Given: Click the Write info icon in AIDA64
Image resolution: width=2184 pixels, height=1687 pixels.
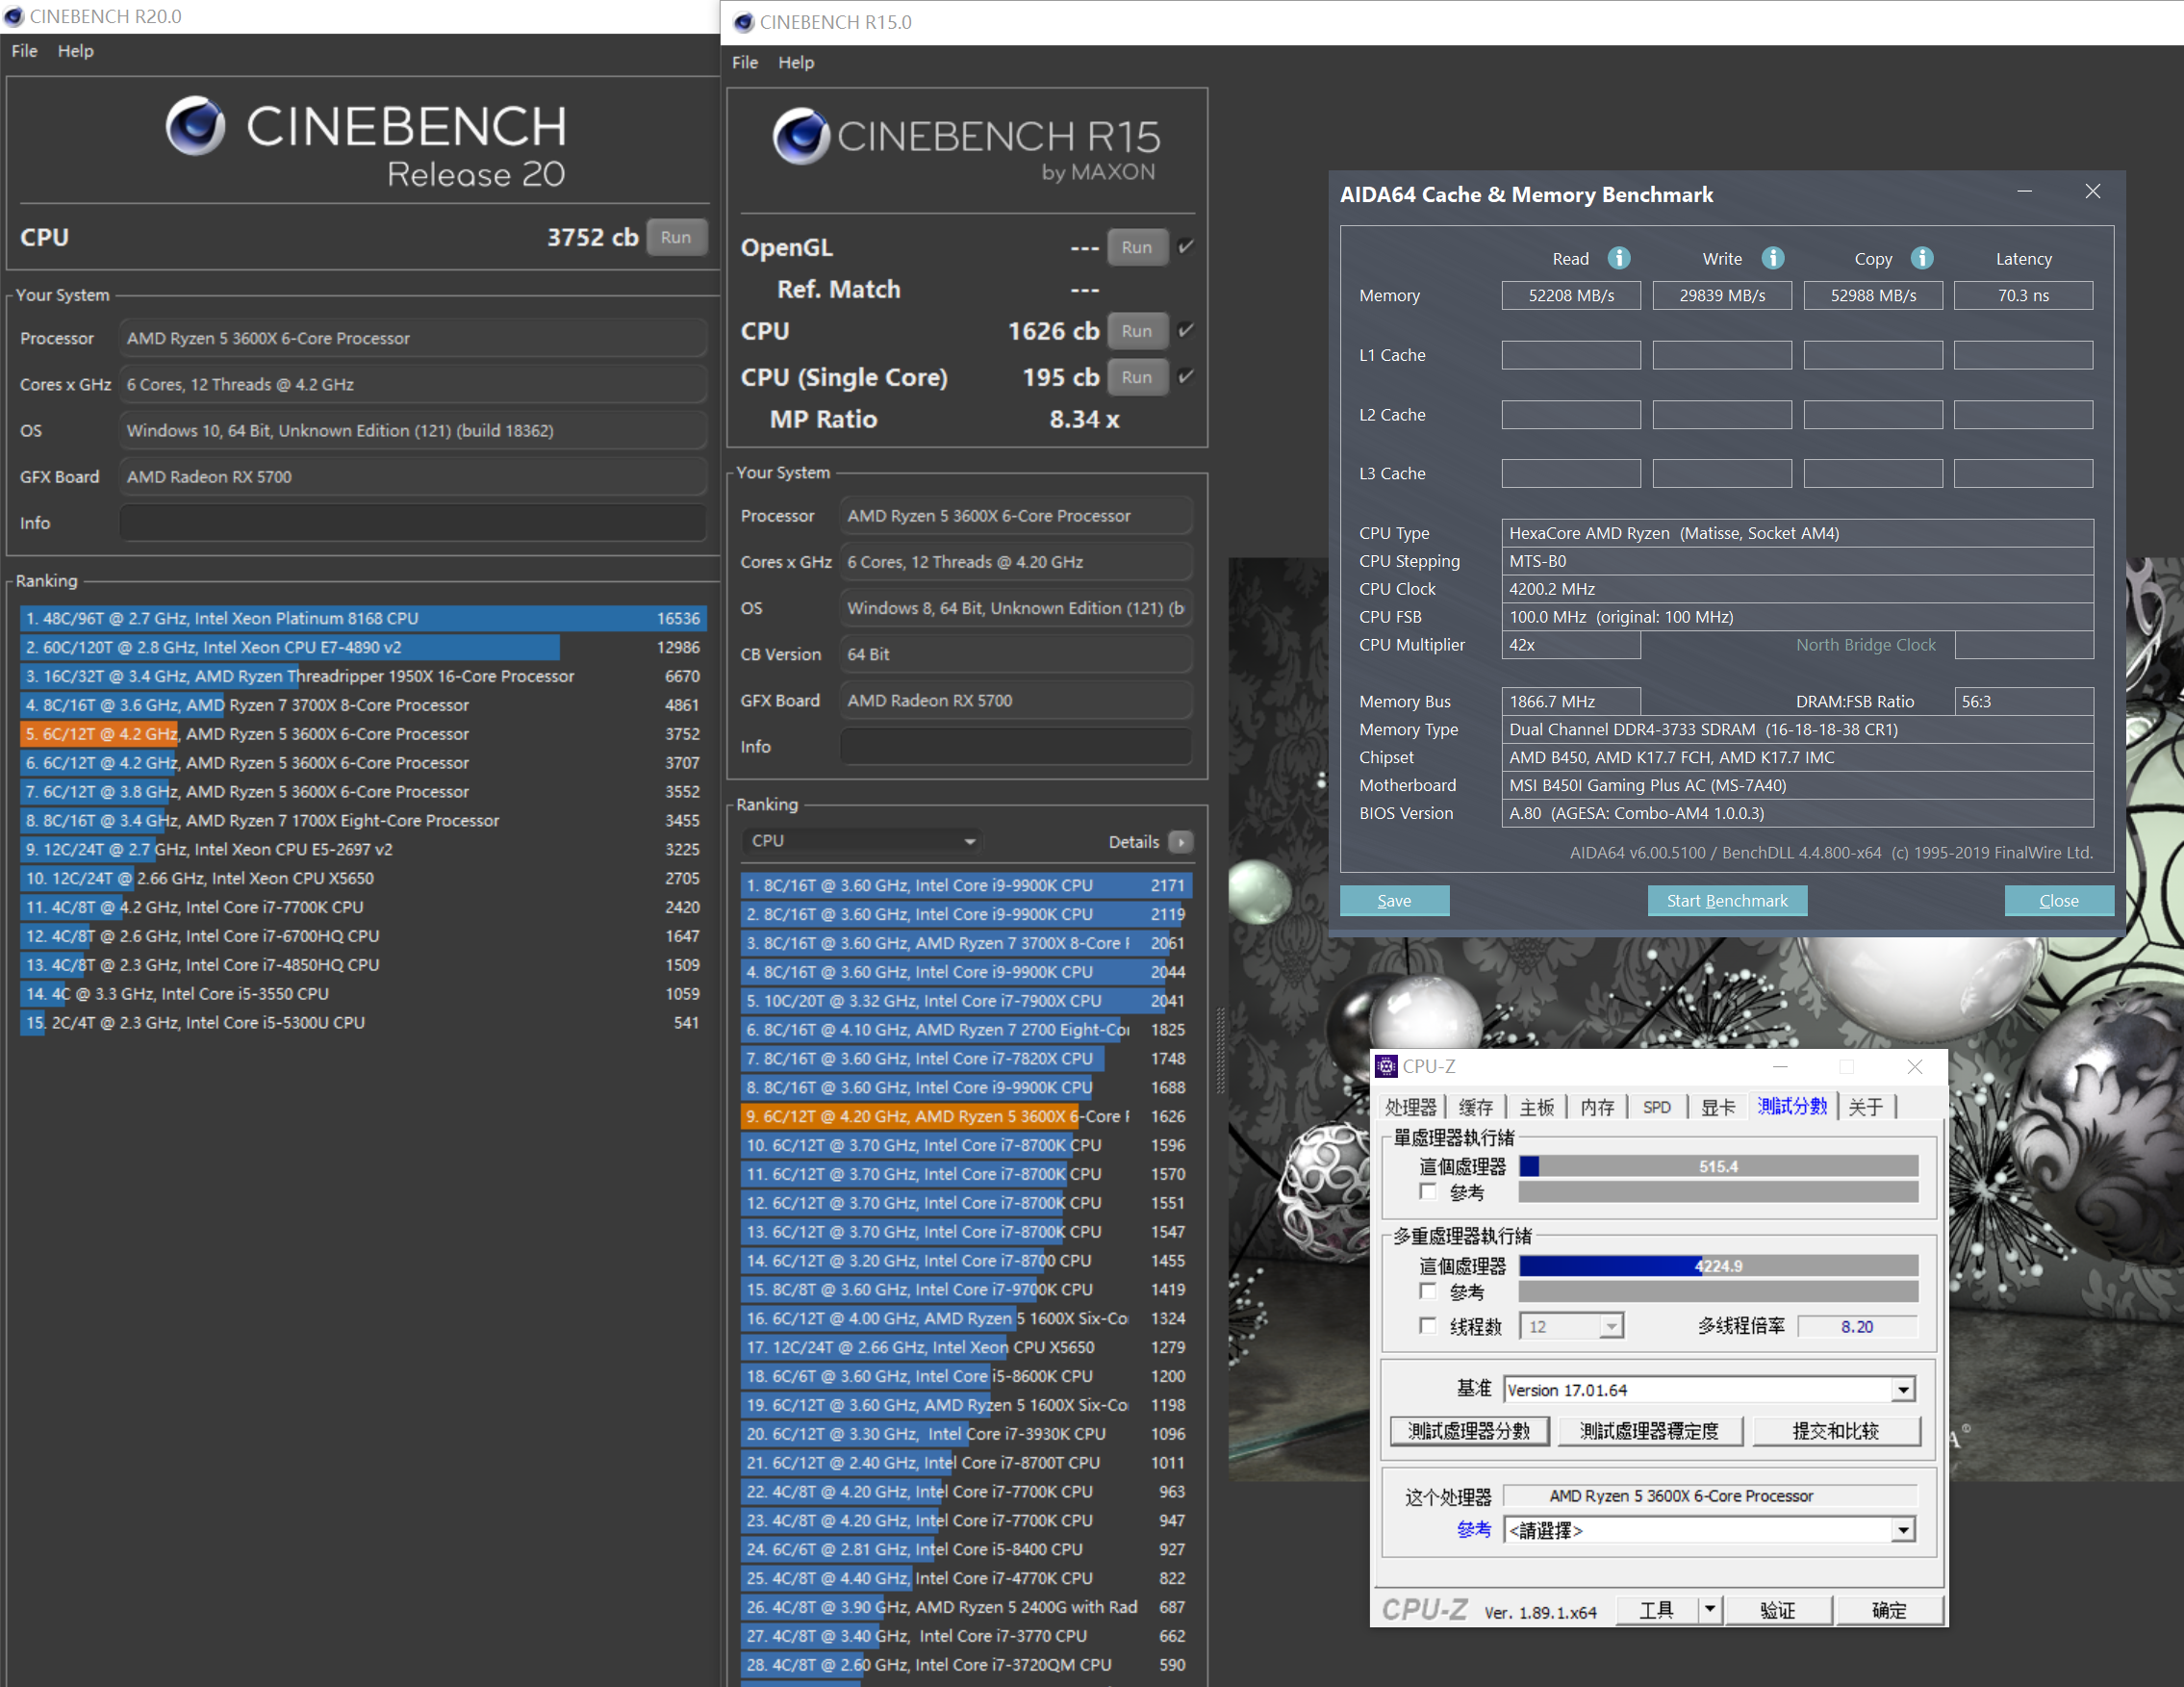Looking at the screenshot, I should pyautogui.click(x=1773, y=258).
